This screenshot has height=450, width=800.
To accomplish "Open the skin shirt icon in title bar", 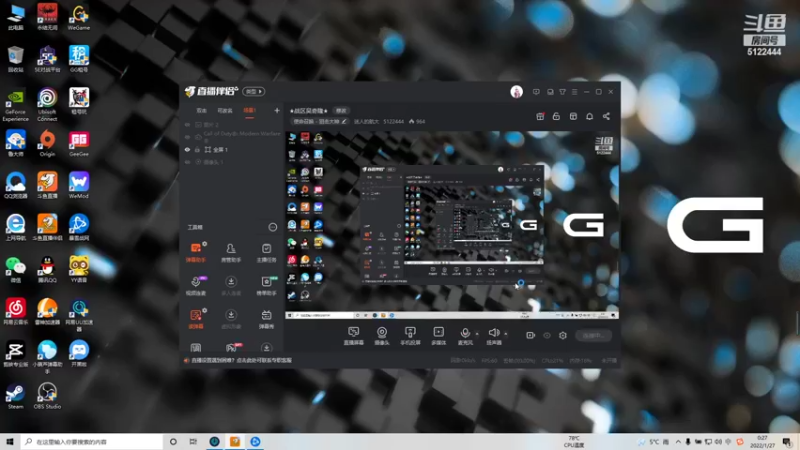I will [x=562, y=92].
